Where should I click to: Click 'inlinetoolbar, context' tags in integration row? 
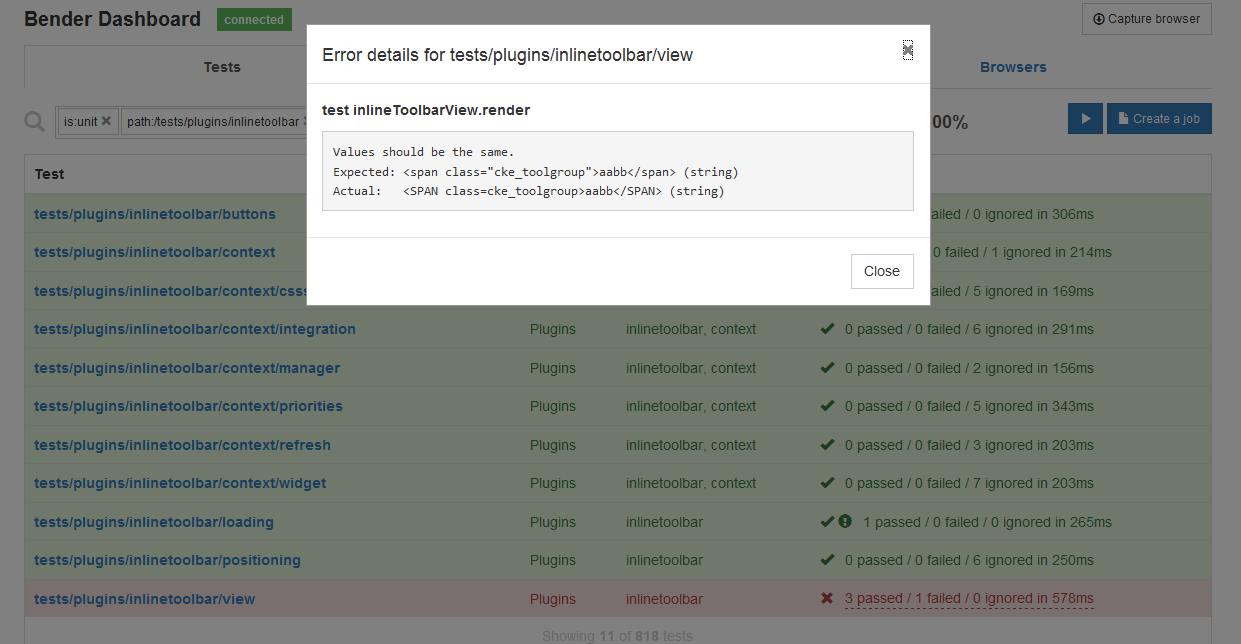691,329
